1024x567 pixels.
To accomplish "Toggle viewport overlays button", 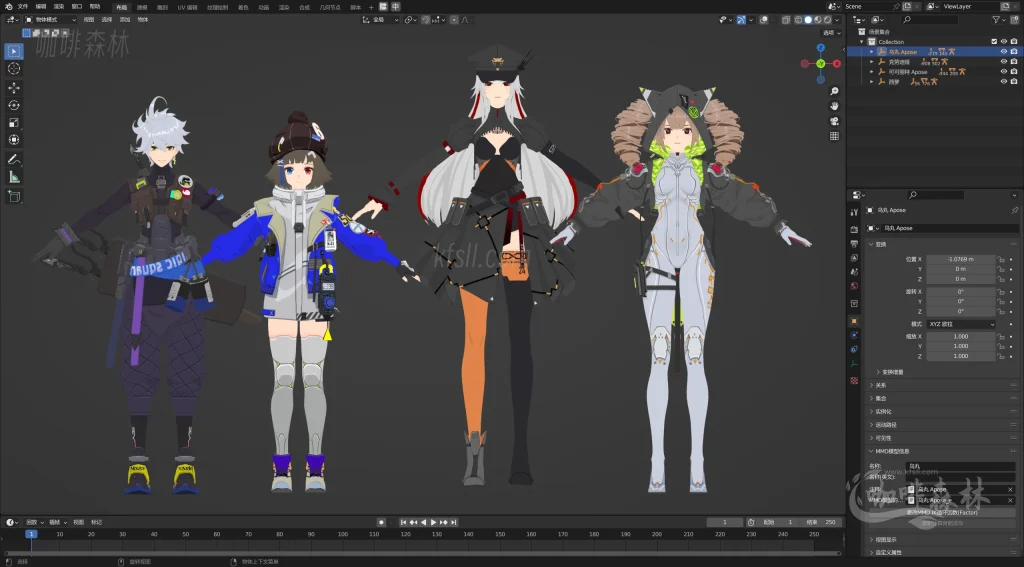I will click(x=763, y=20).
